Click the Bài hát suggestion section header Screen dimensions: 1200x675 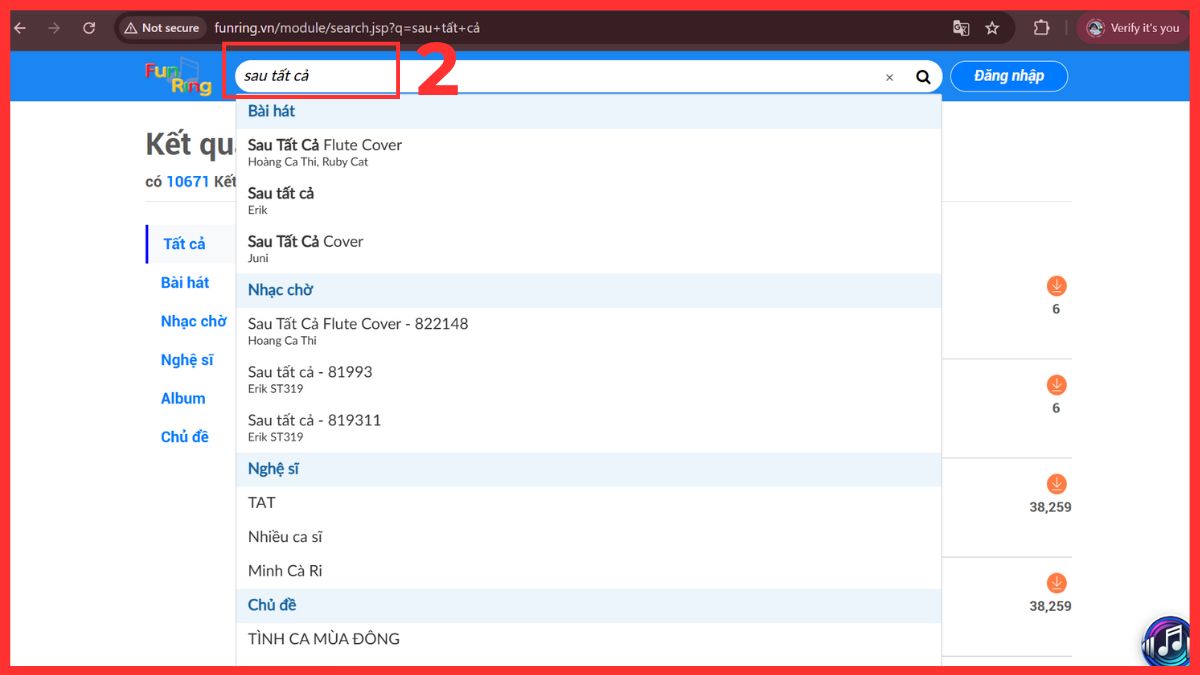coord(588,111)
